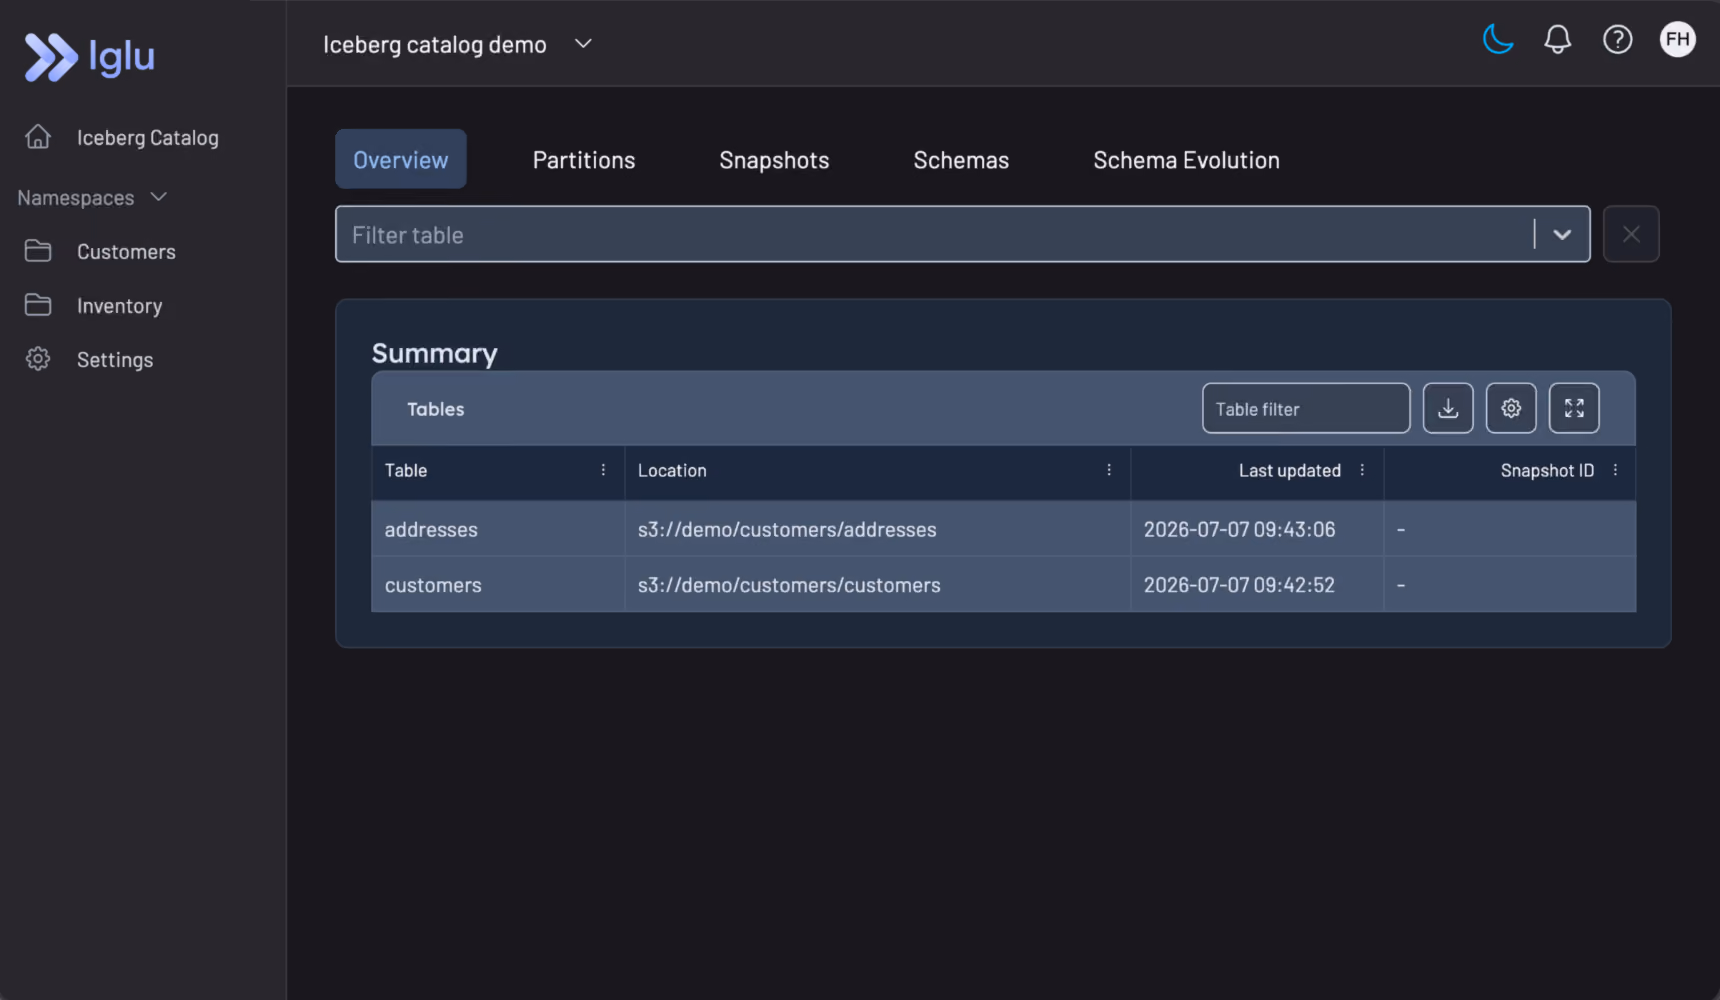Open the Filter table dropdown arrow
Viewport: 1720px width, 1000px height.
click(1562, 235)
